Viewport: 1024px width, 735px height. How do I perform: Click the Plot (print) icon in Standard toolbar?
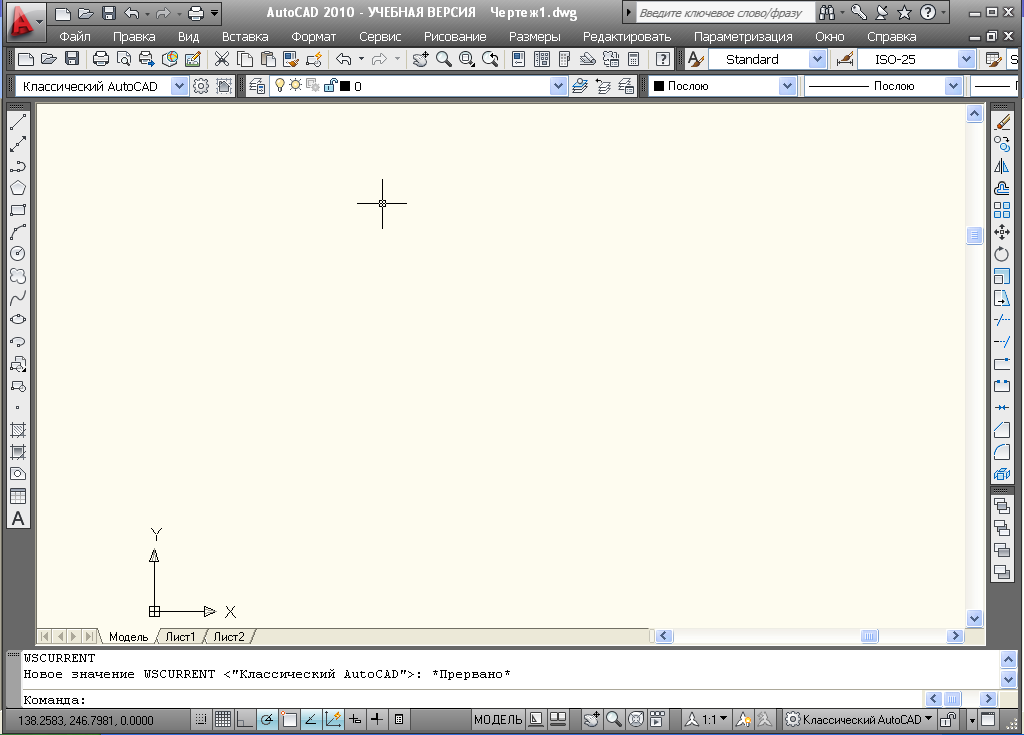pos(101,59)
